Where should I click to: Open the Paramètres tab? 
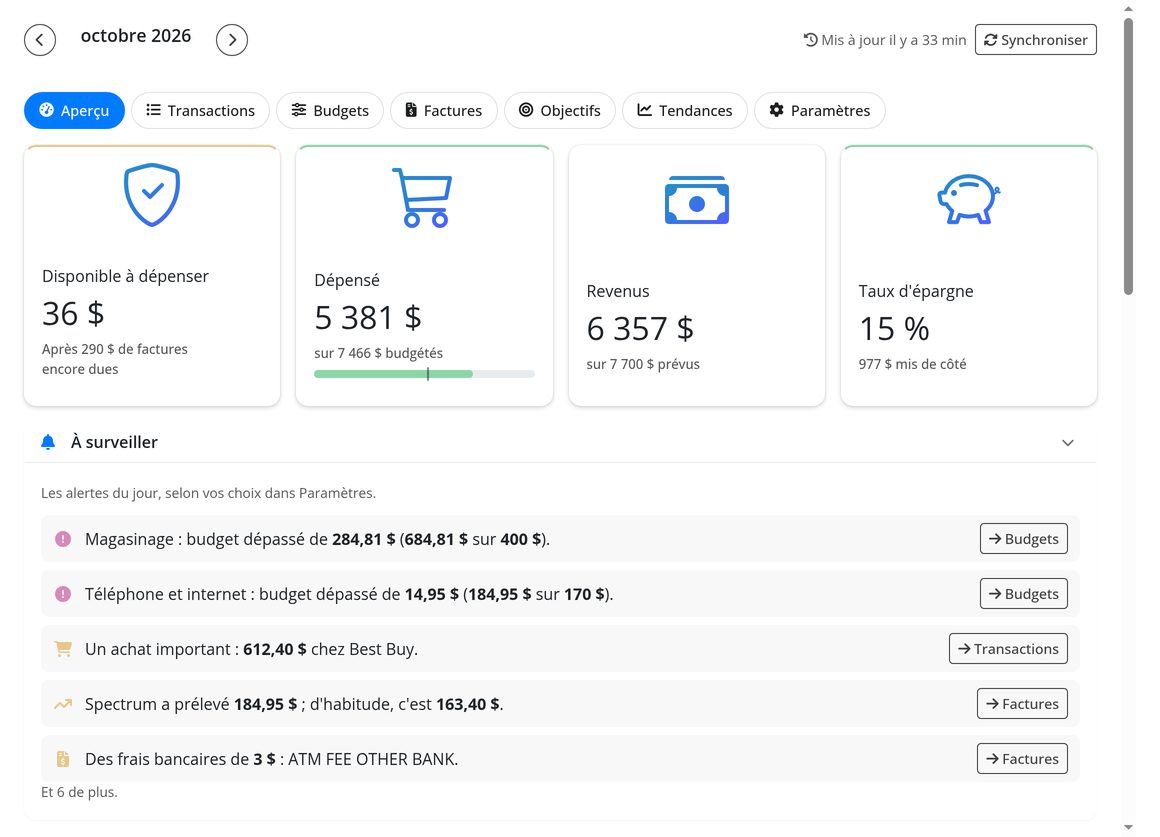coord(820,110)
